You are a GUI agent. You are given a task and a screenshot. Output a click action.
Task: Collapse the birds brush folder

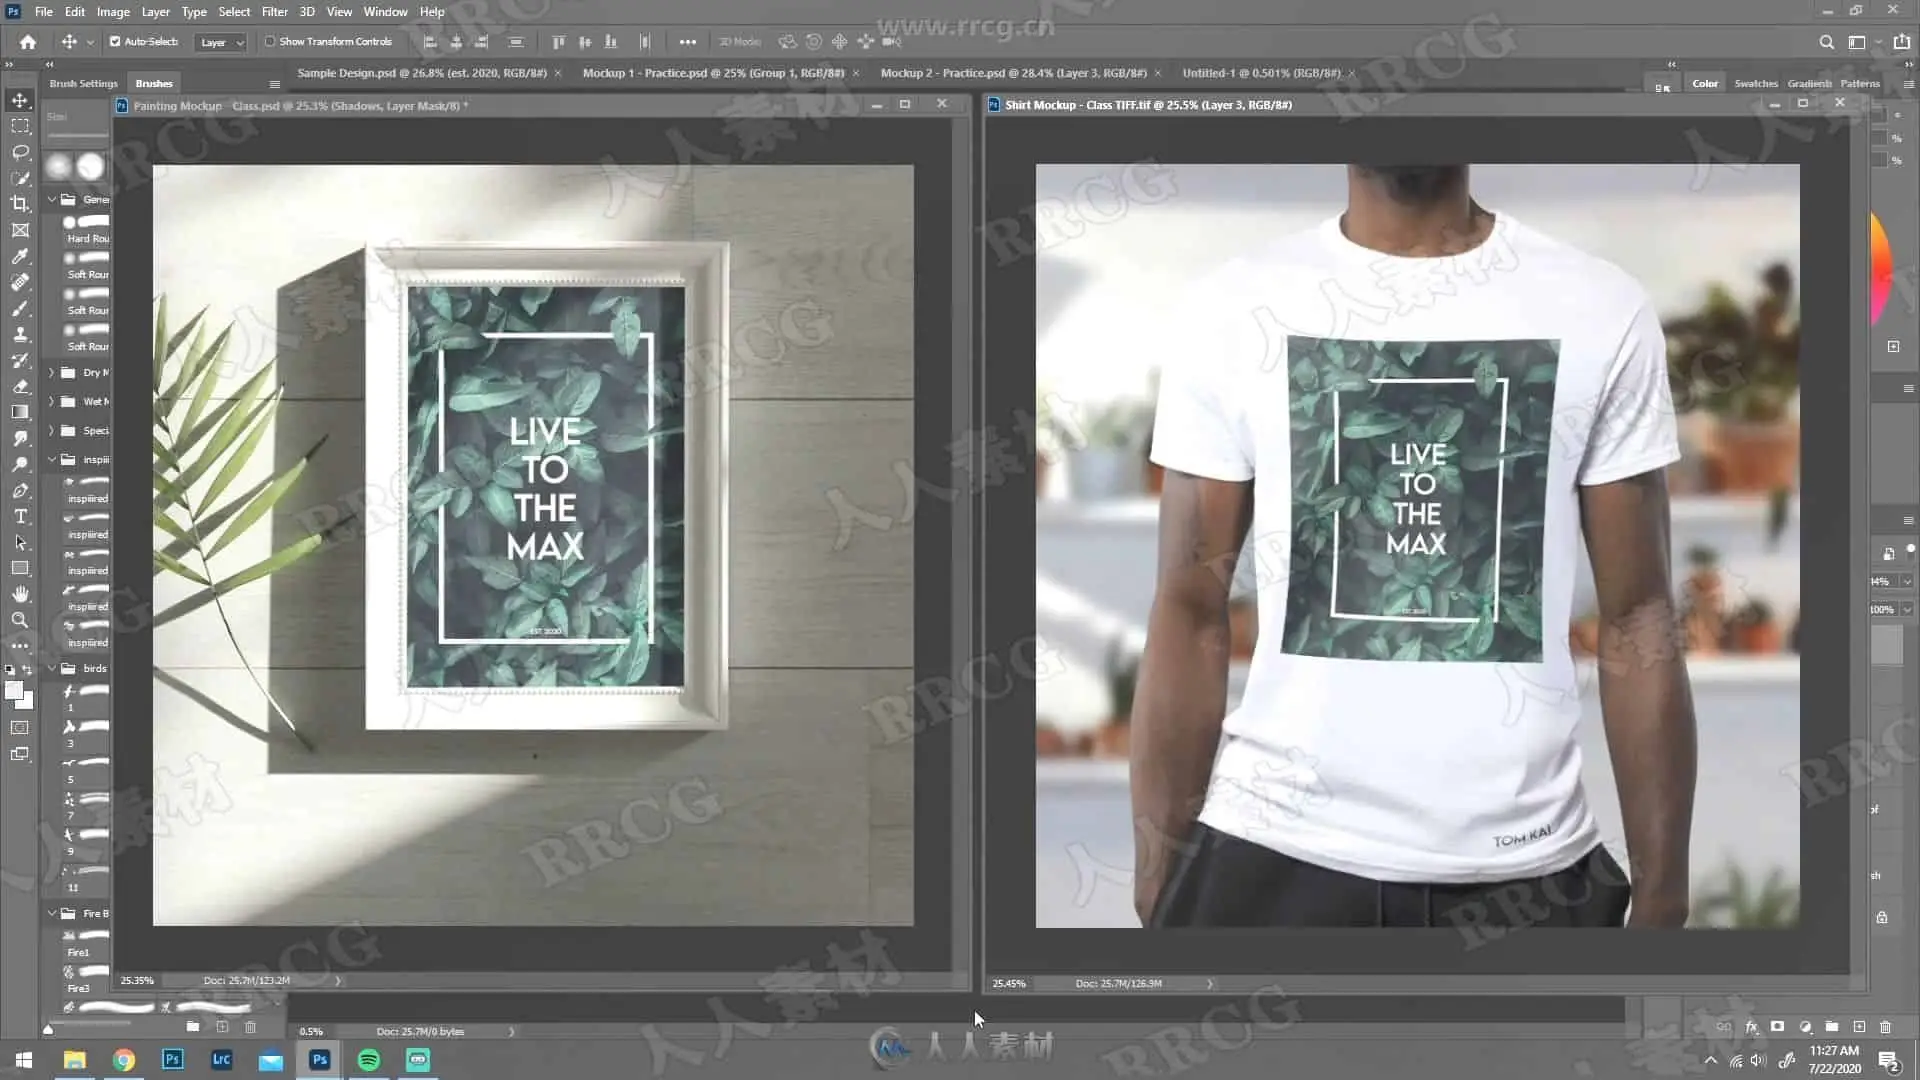(x=51, y=669)
